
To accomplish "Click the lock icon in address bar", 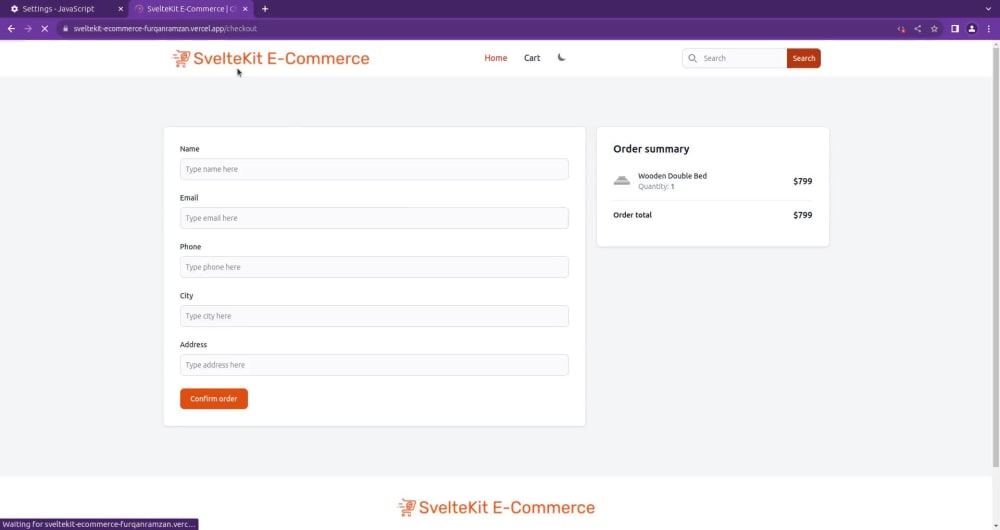I will (65, 29).
